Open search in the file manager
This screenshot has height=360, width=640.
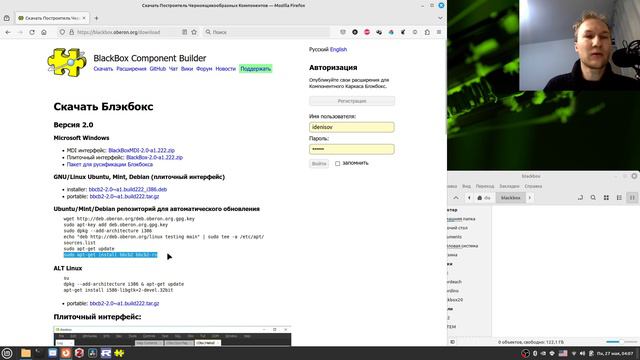(593, 198)
